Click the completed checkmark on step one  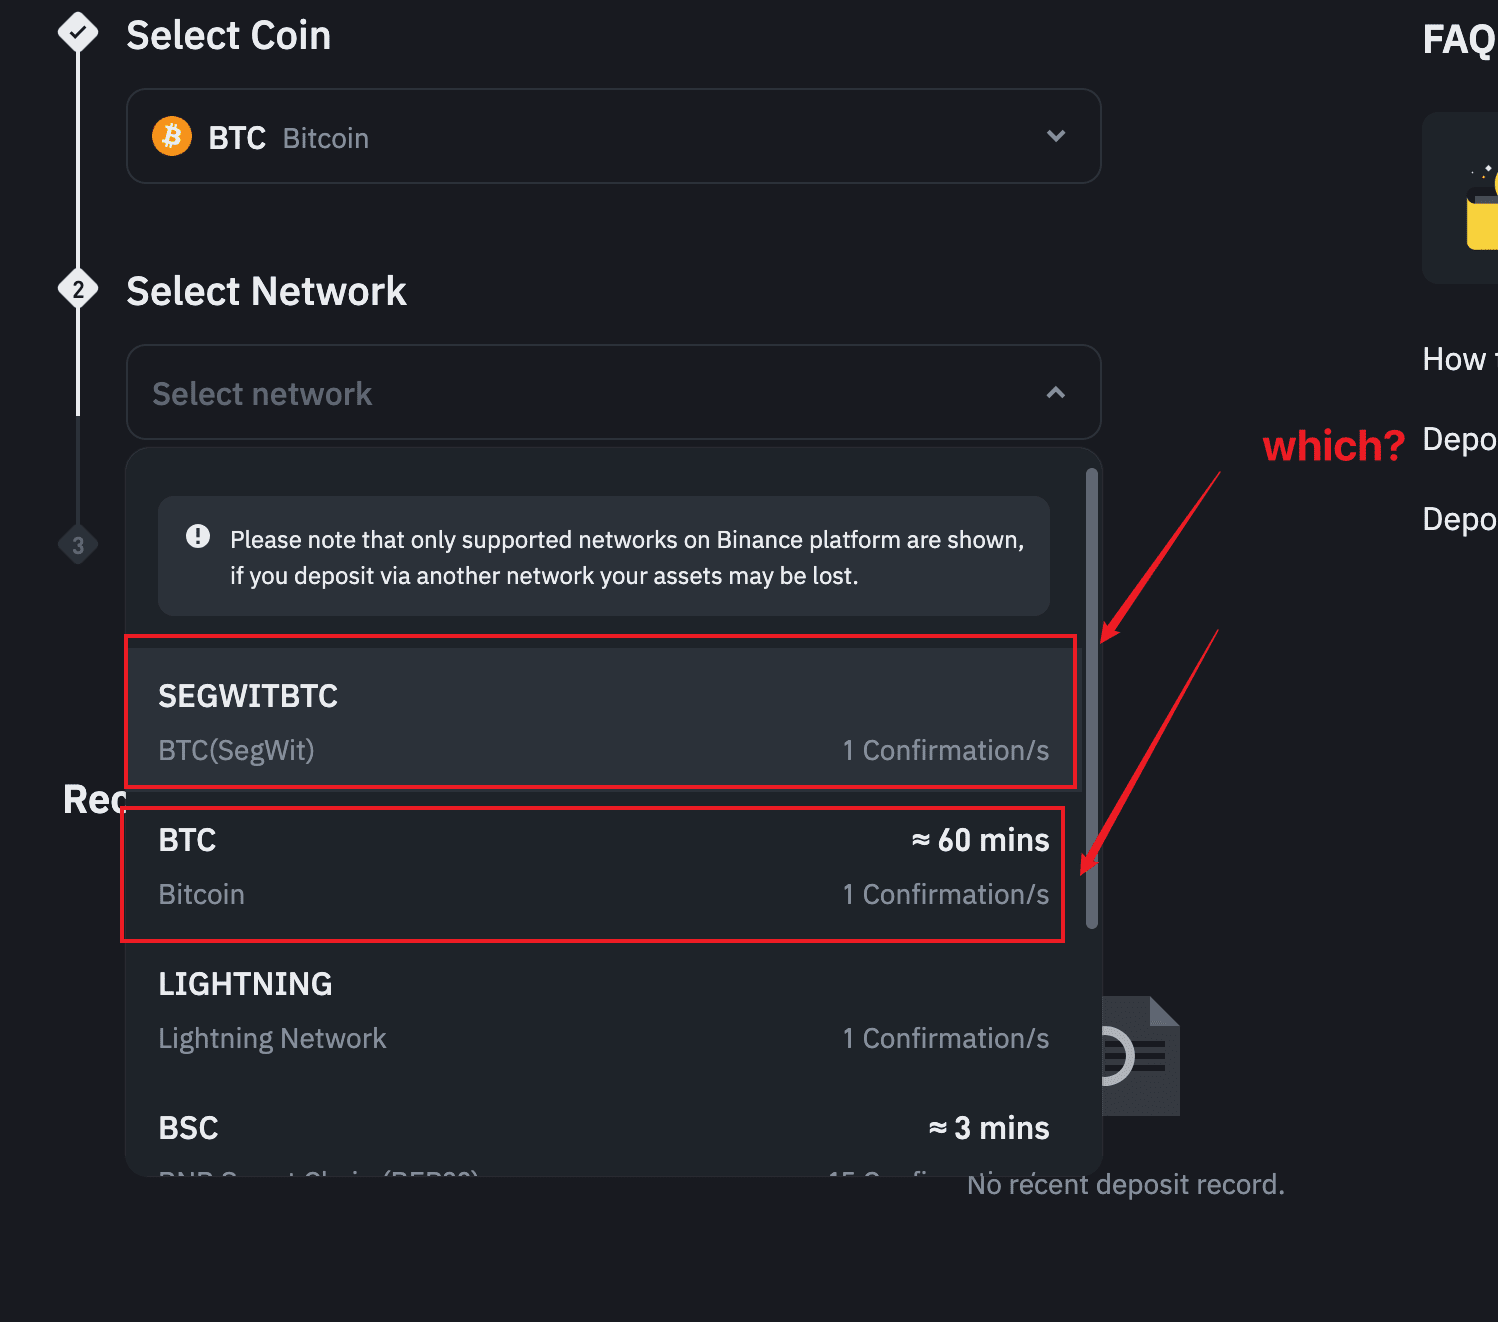pos(78,32)
